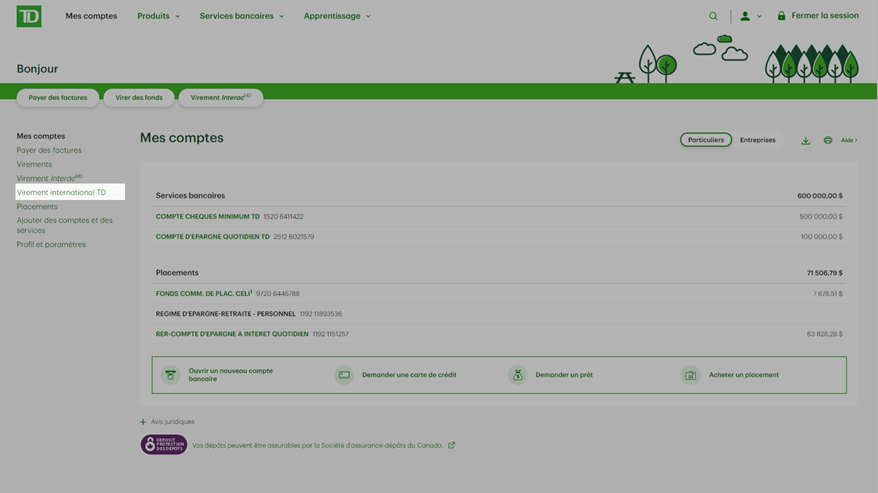878x493 pixels.
Task: Click deposit insurance notice text
Action: tap(317, 445)
